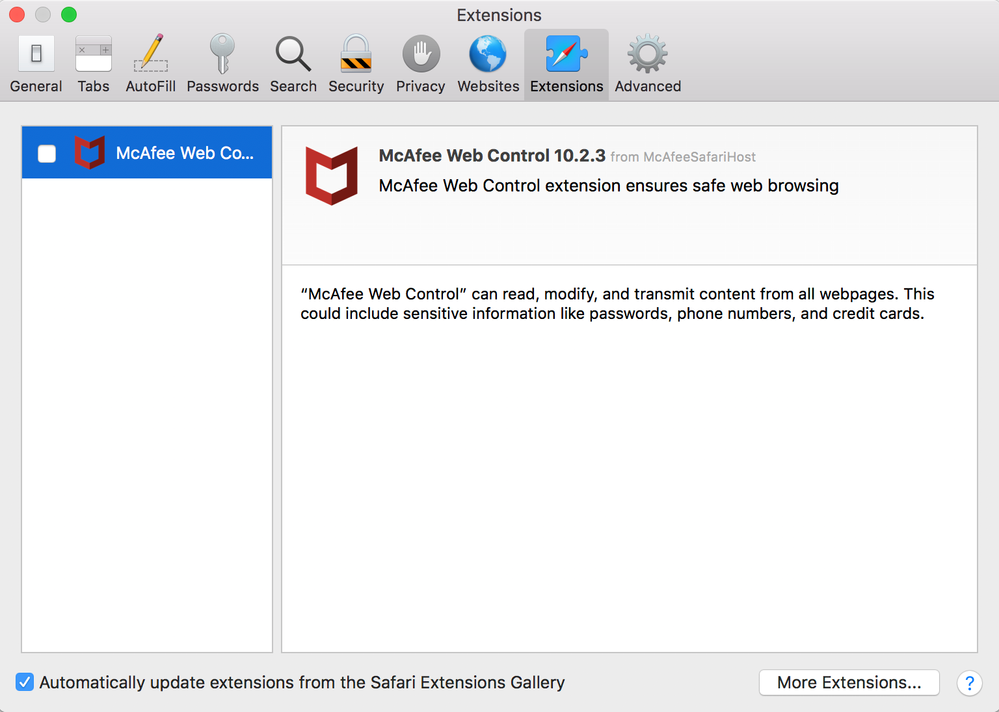Select McAfee Web Control in extensions list

pyautogui.click(x=147, y=152)
